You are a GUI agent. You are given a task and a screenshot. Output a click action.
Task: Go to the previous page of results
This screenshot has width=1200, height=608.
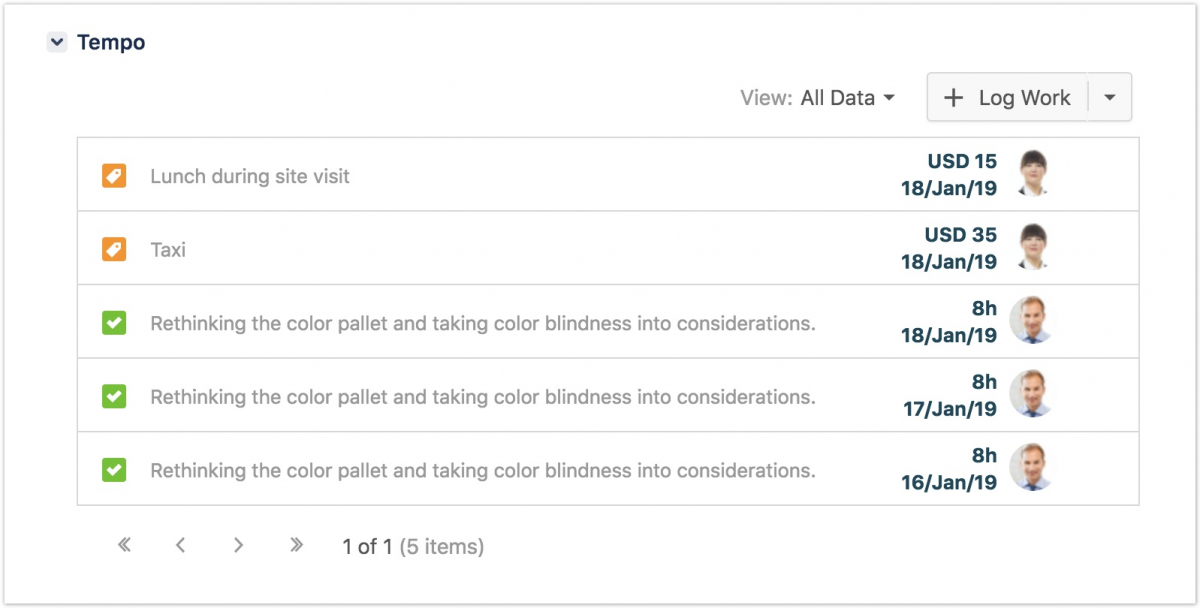(181, 545)
